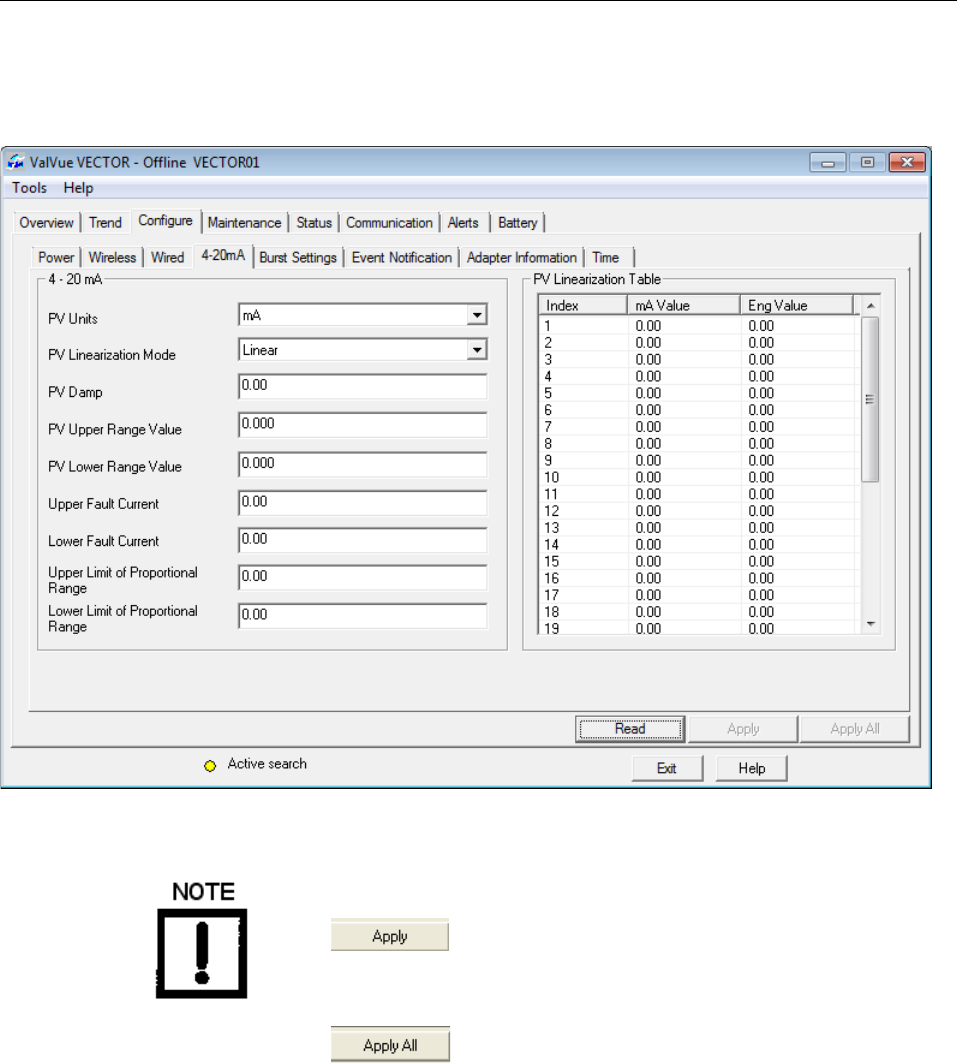Open the Battery tab

coord(517,222)
